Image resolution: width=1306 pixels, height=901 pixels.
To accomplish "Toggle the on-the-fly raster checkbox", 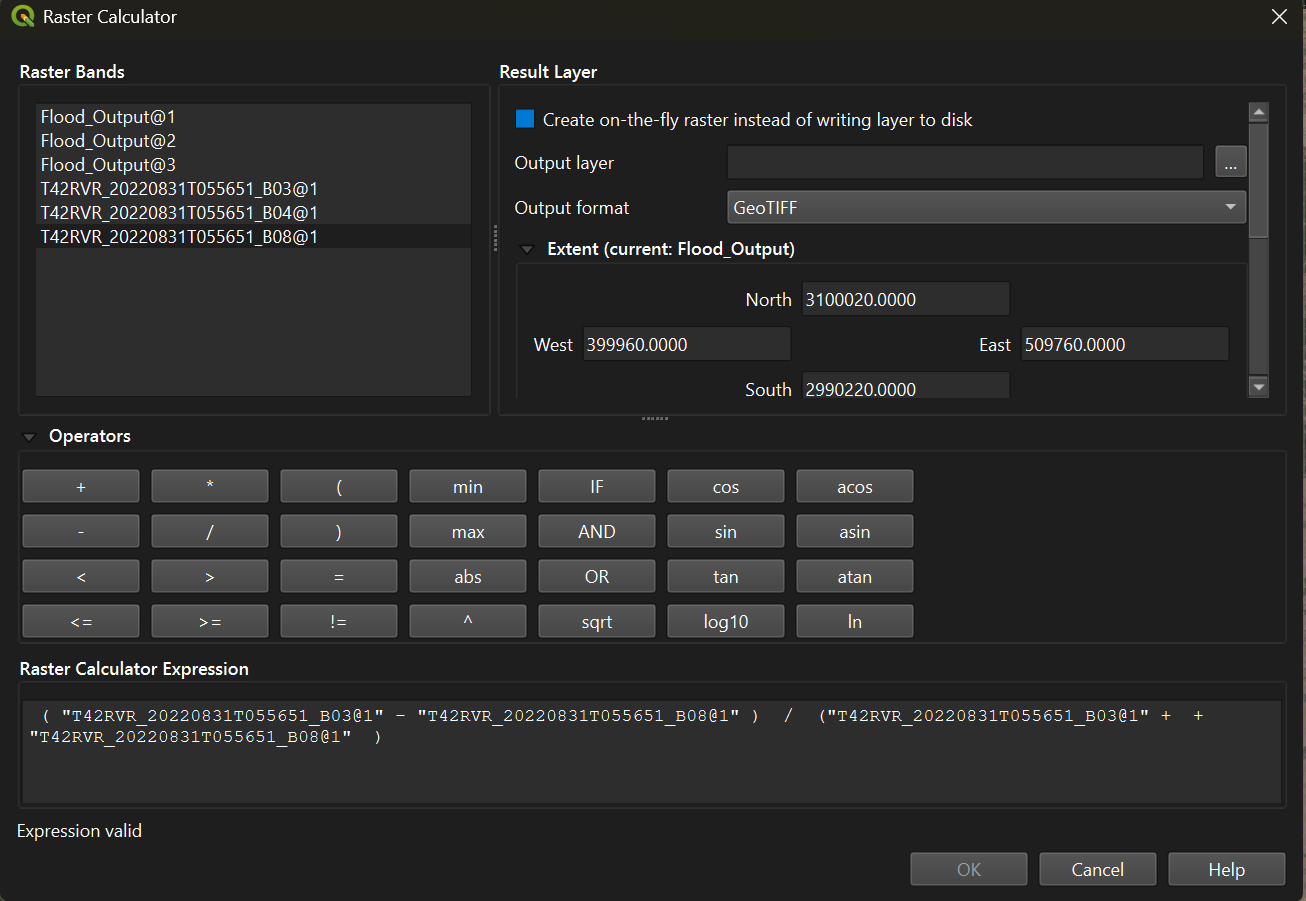I will coord(525,120).
